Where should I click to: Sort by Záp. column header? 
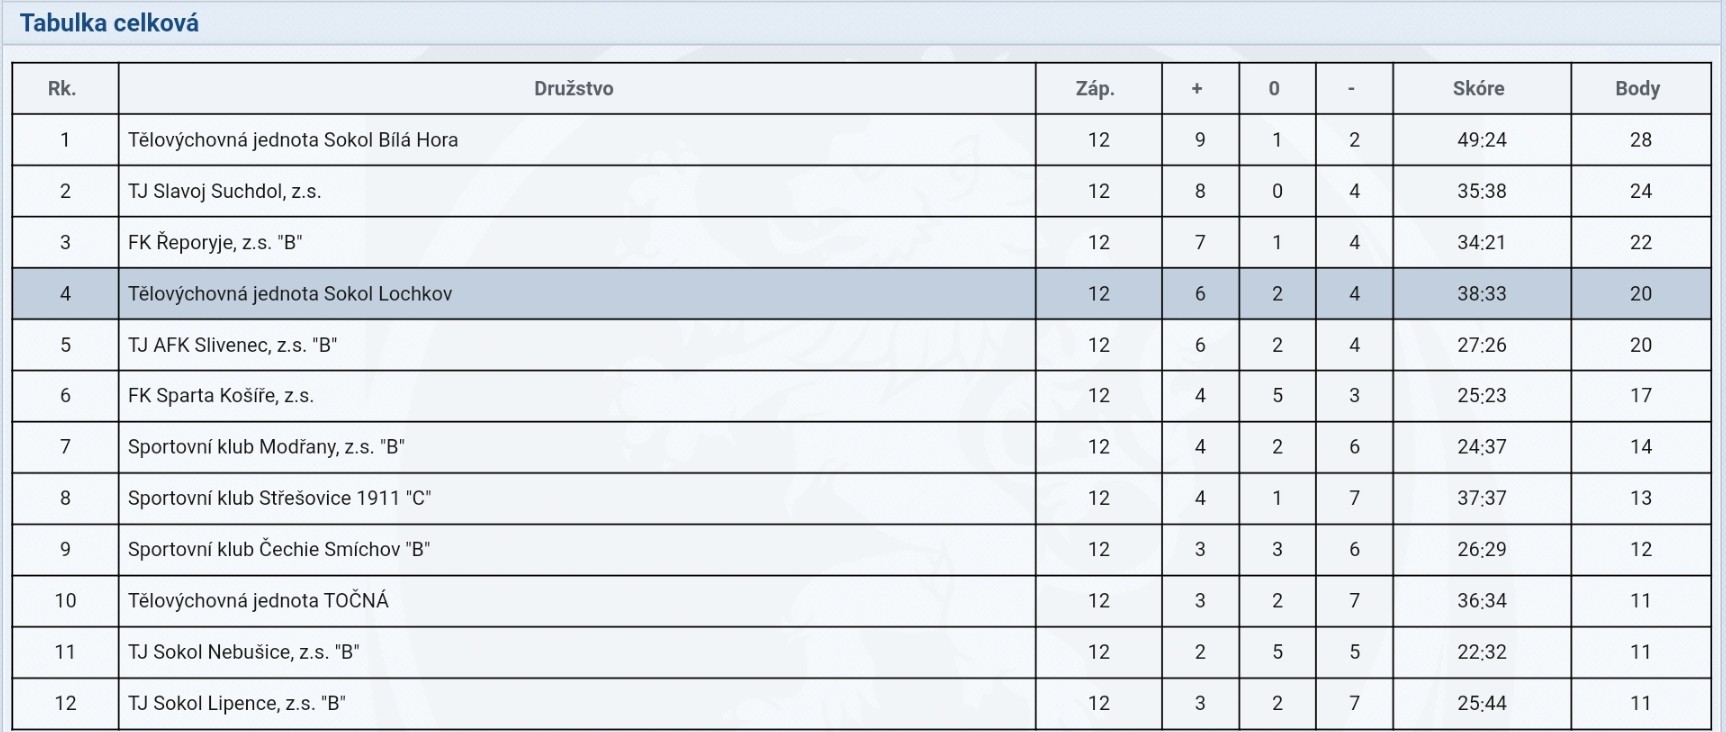[x=1096, y=88]
